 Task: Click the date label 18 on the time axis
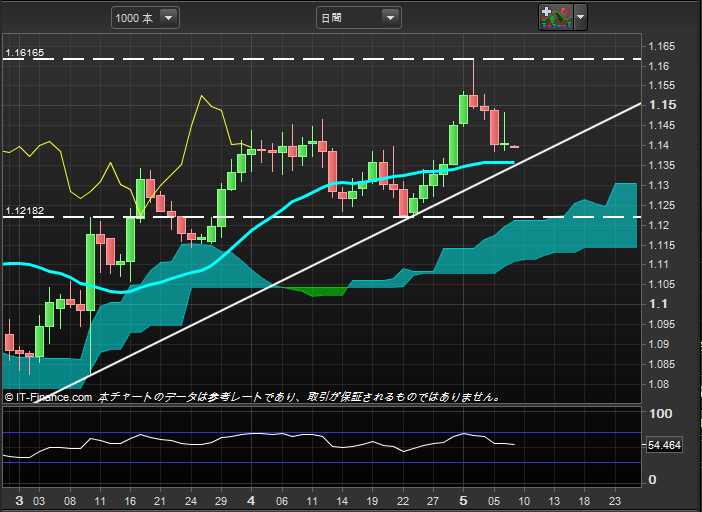click(584, 501)
